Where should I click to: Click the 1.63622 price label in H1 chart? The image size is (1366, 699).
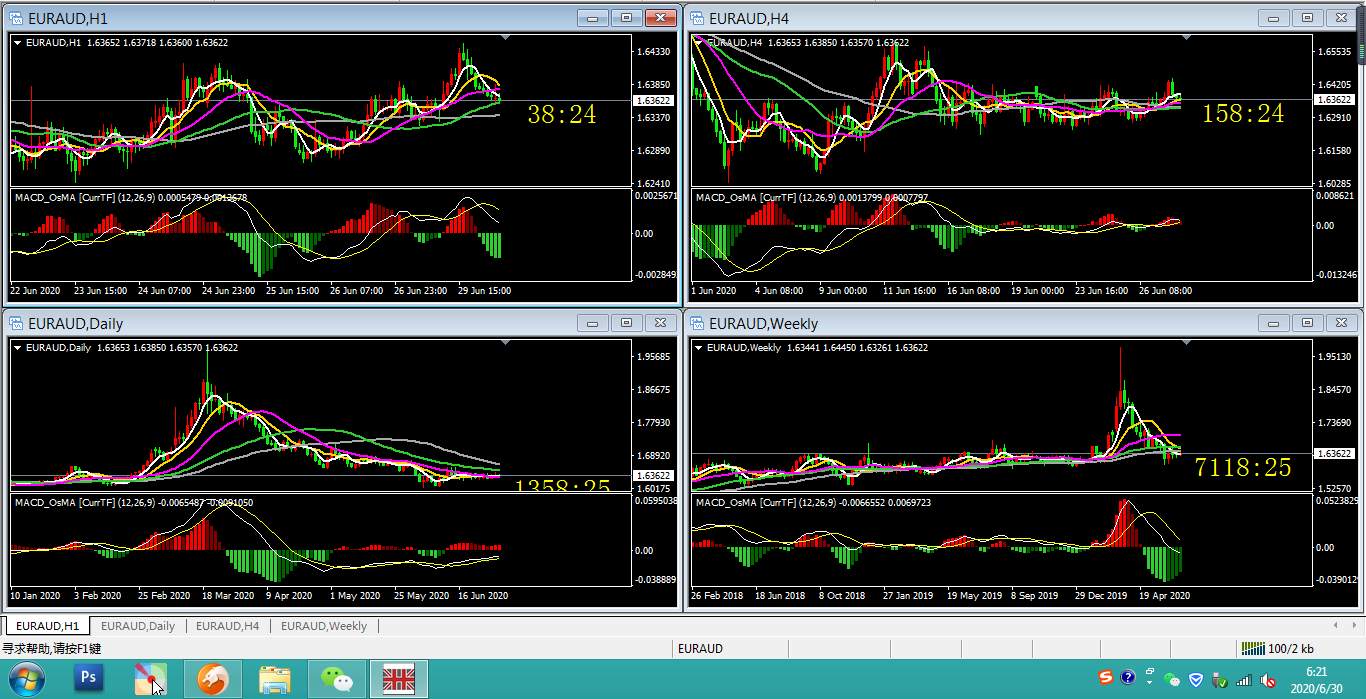click(653, 101)
